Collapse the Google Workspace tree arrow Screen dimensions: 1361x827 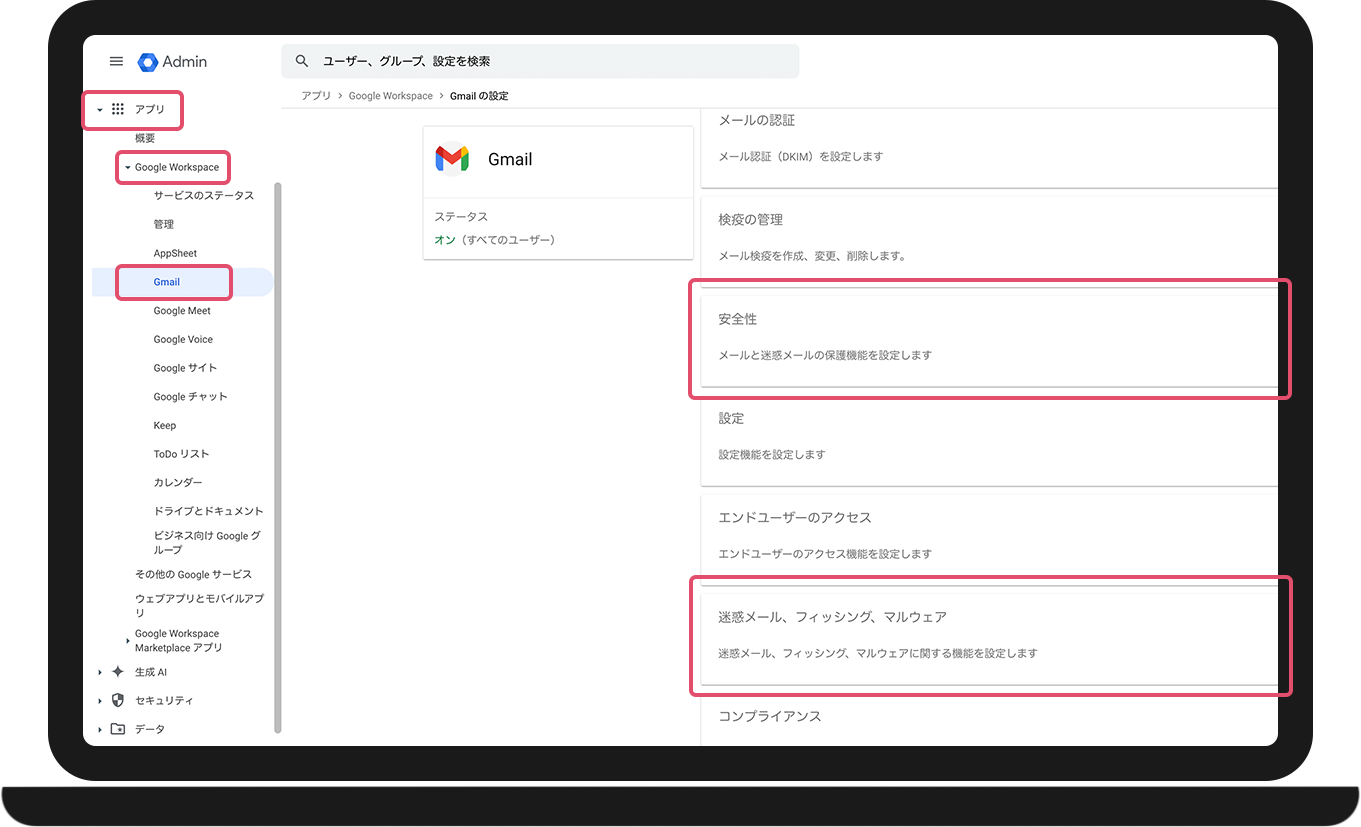127,167
